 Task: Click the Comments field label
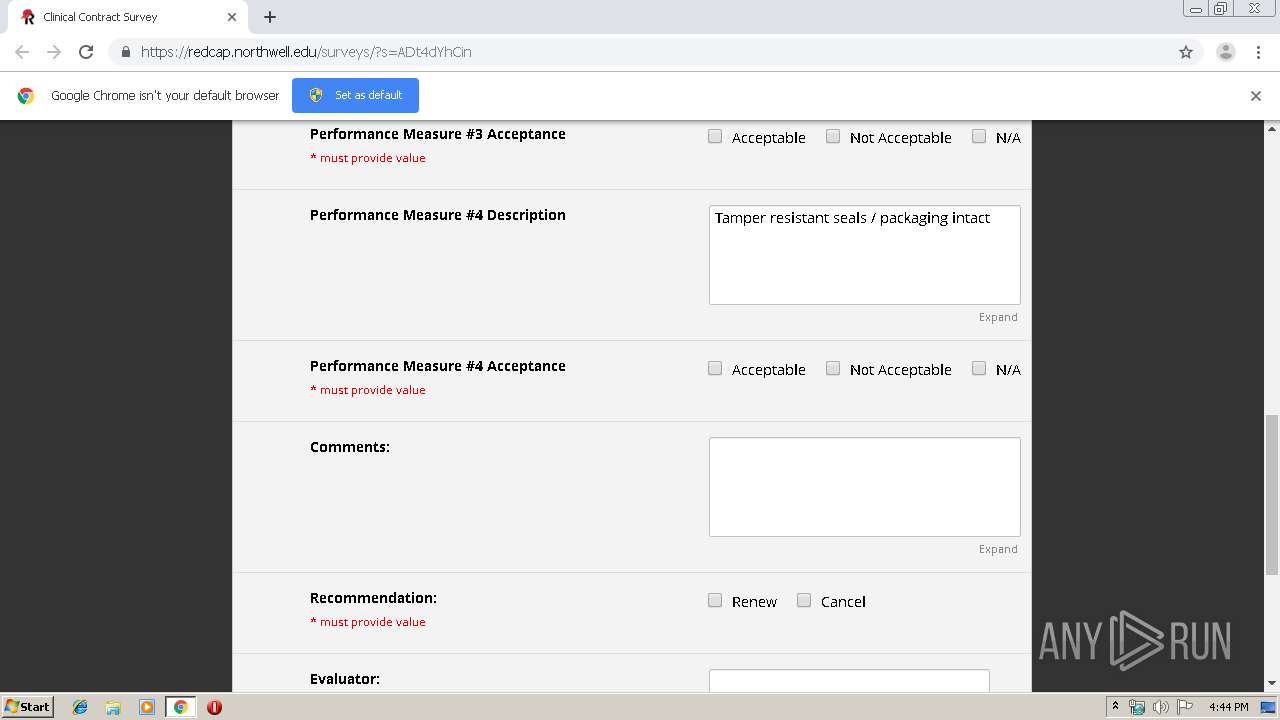click(x=350, y=447)
